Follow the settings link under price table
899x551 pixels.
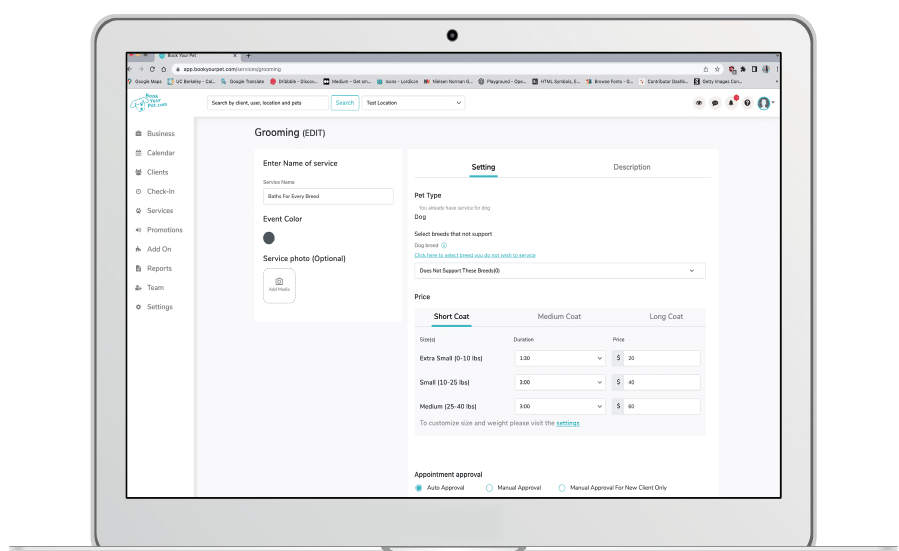[567, 423]
